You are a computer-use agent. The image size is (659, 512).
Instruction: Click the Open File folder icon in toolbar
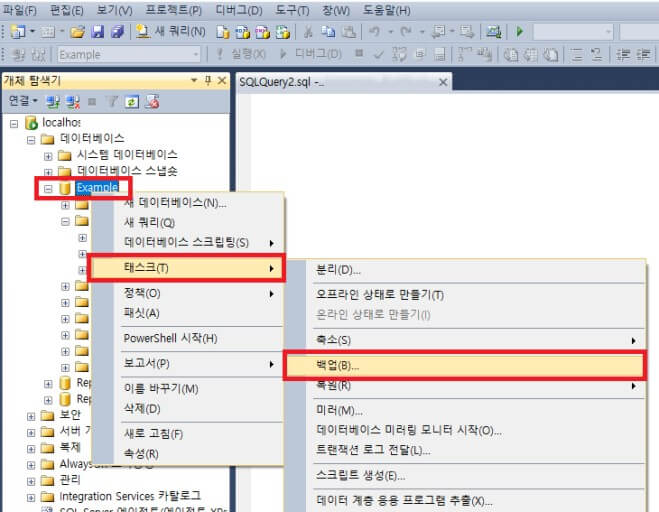click(x=75, y=32)
